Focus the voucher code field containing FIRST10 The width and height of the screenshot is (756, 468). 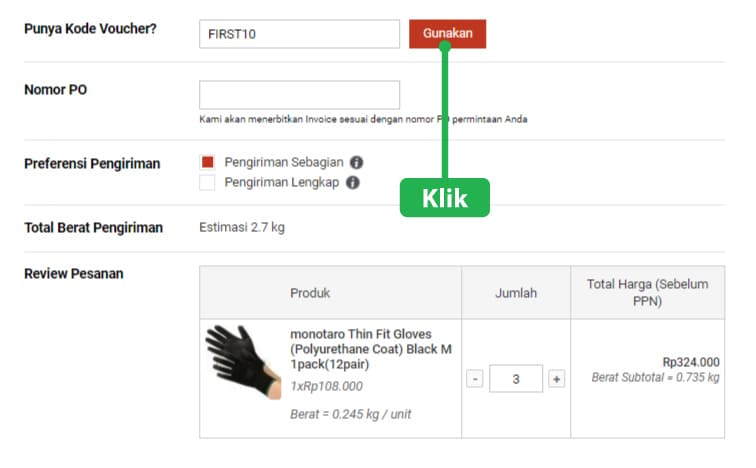point(299,34)
